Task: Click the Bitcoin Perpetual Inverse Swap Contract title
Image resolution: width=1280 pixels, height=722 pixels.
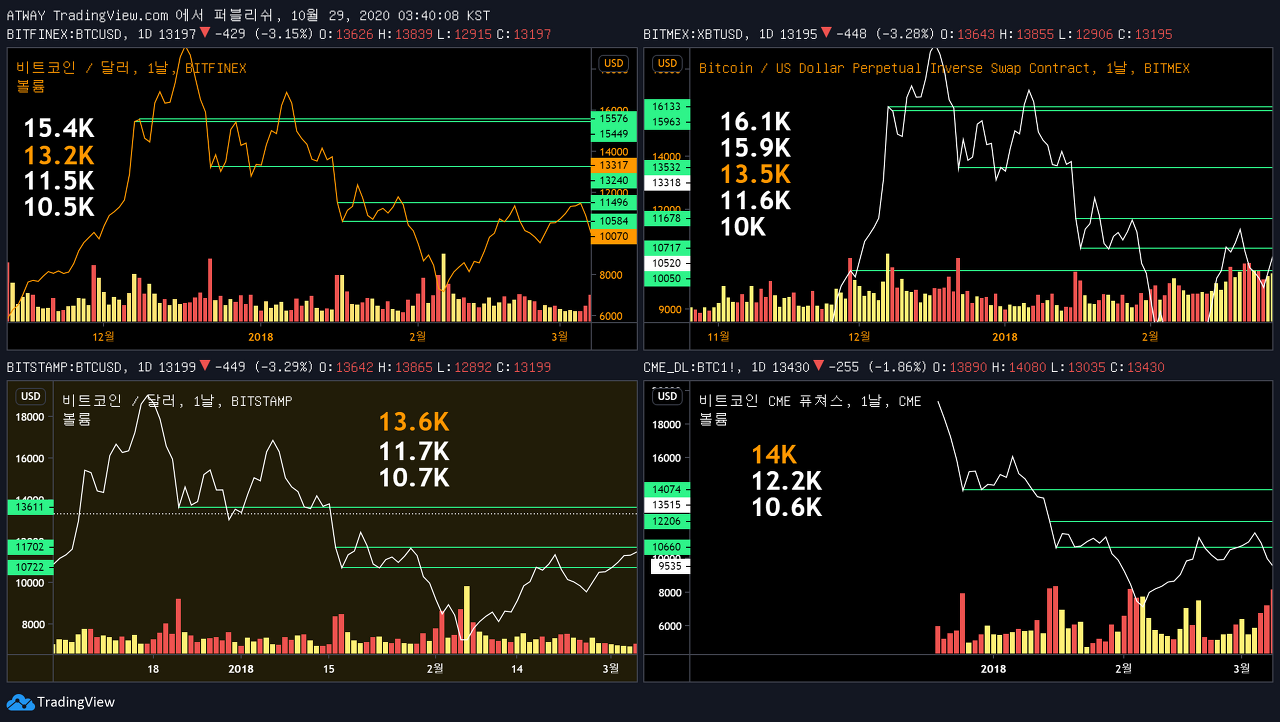Action: 944,68
